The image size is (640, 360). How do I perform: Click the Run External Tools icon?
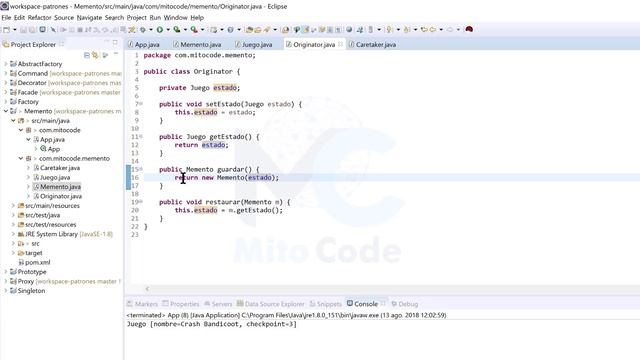pyautogui.click(x=194, y=29)
